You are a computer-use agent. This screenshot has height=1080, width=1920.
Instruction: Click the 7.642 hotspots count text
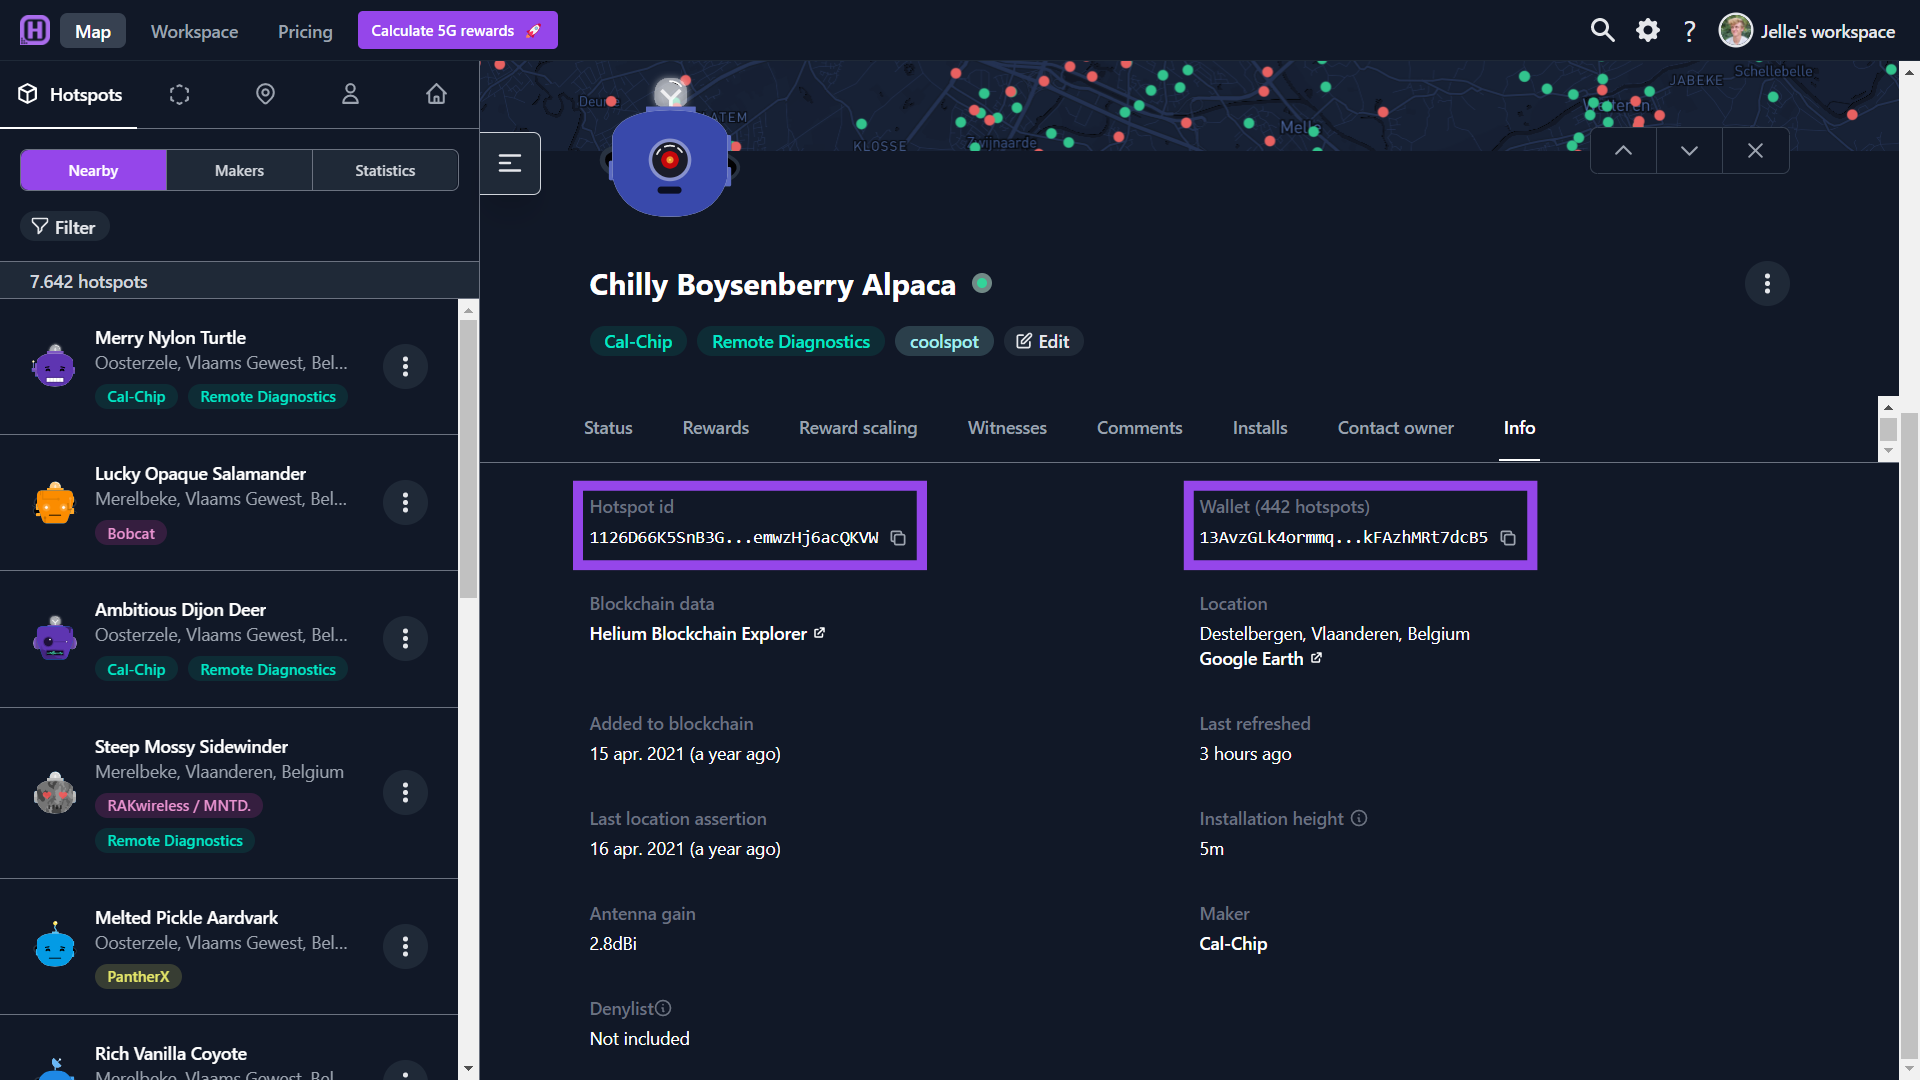point(88,282)
